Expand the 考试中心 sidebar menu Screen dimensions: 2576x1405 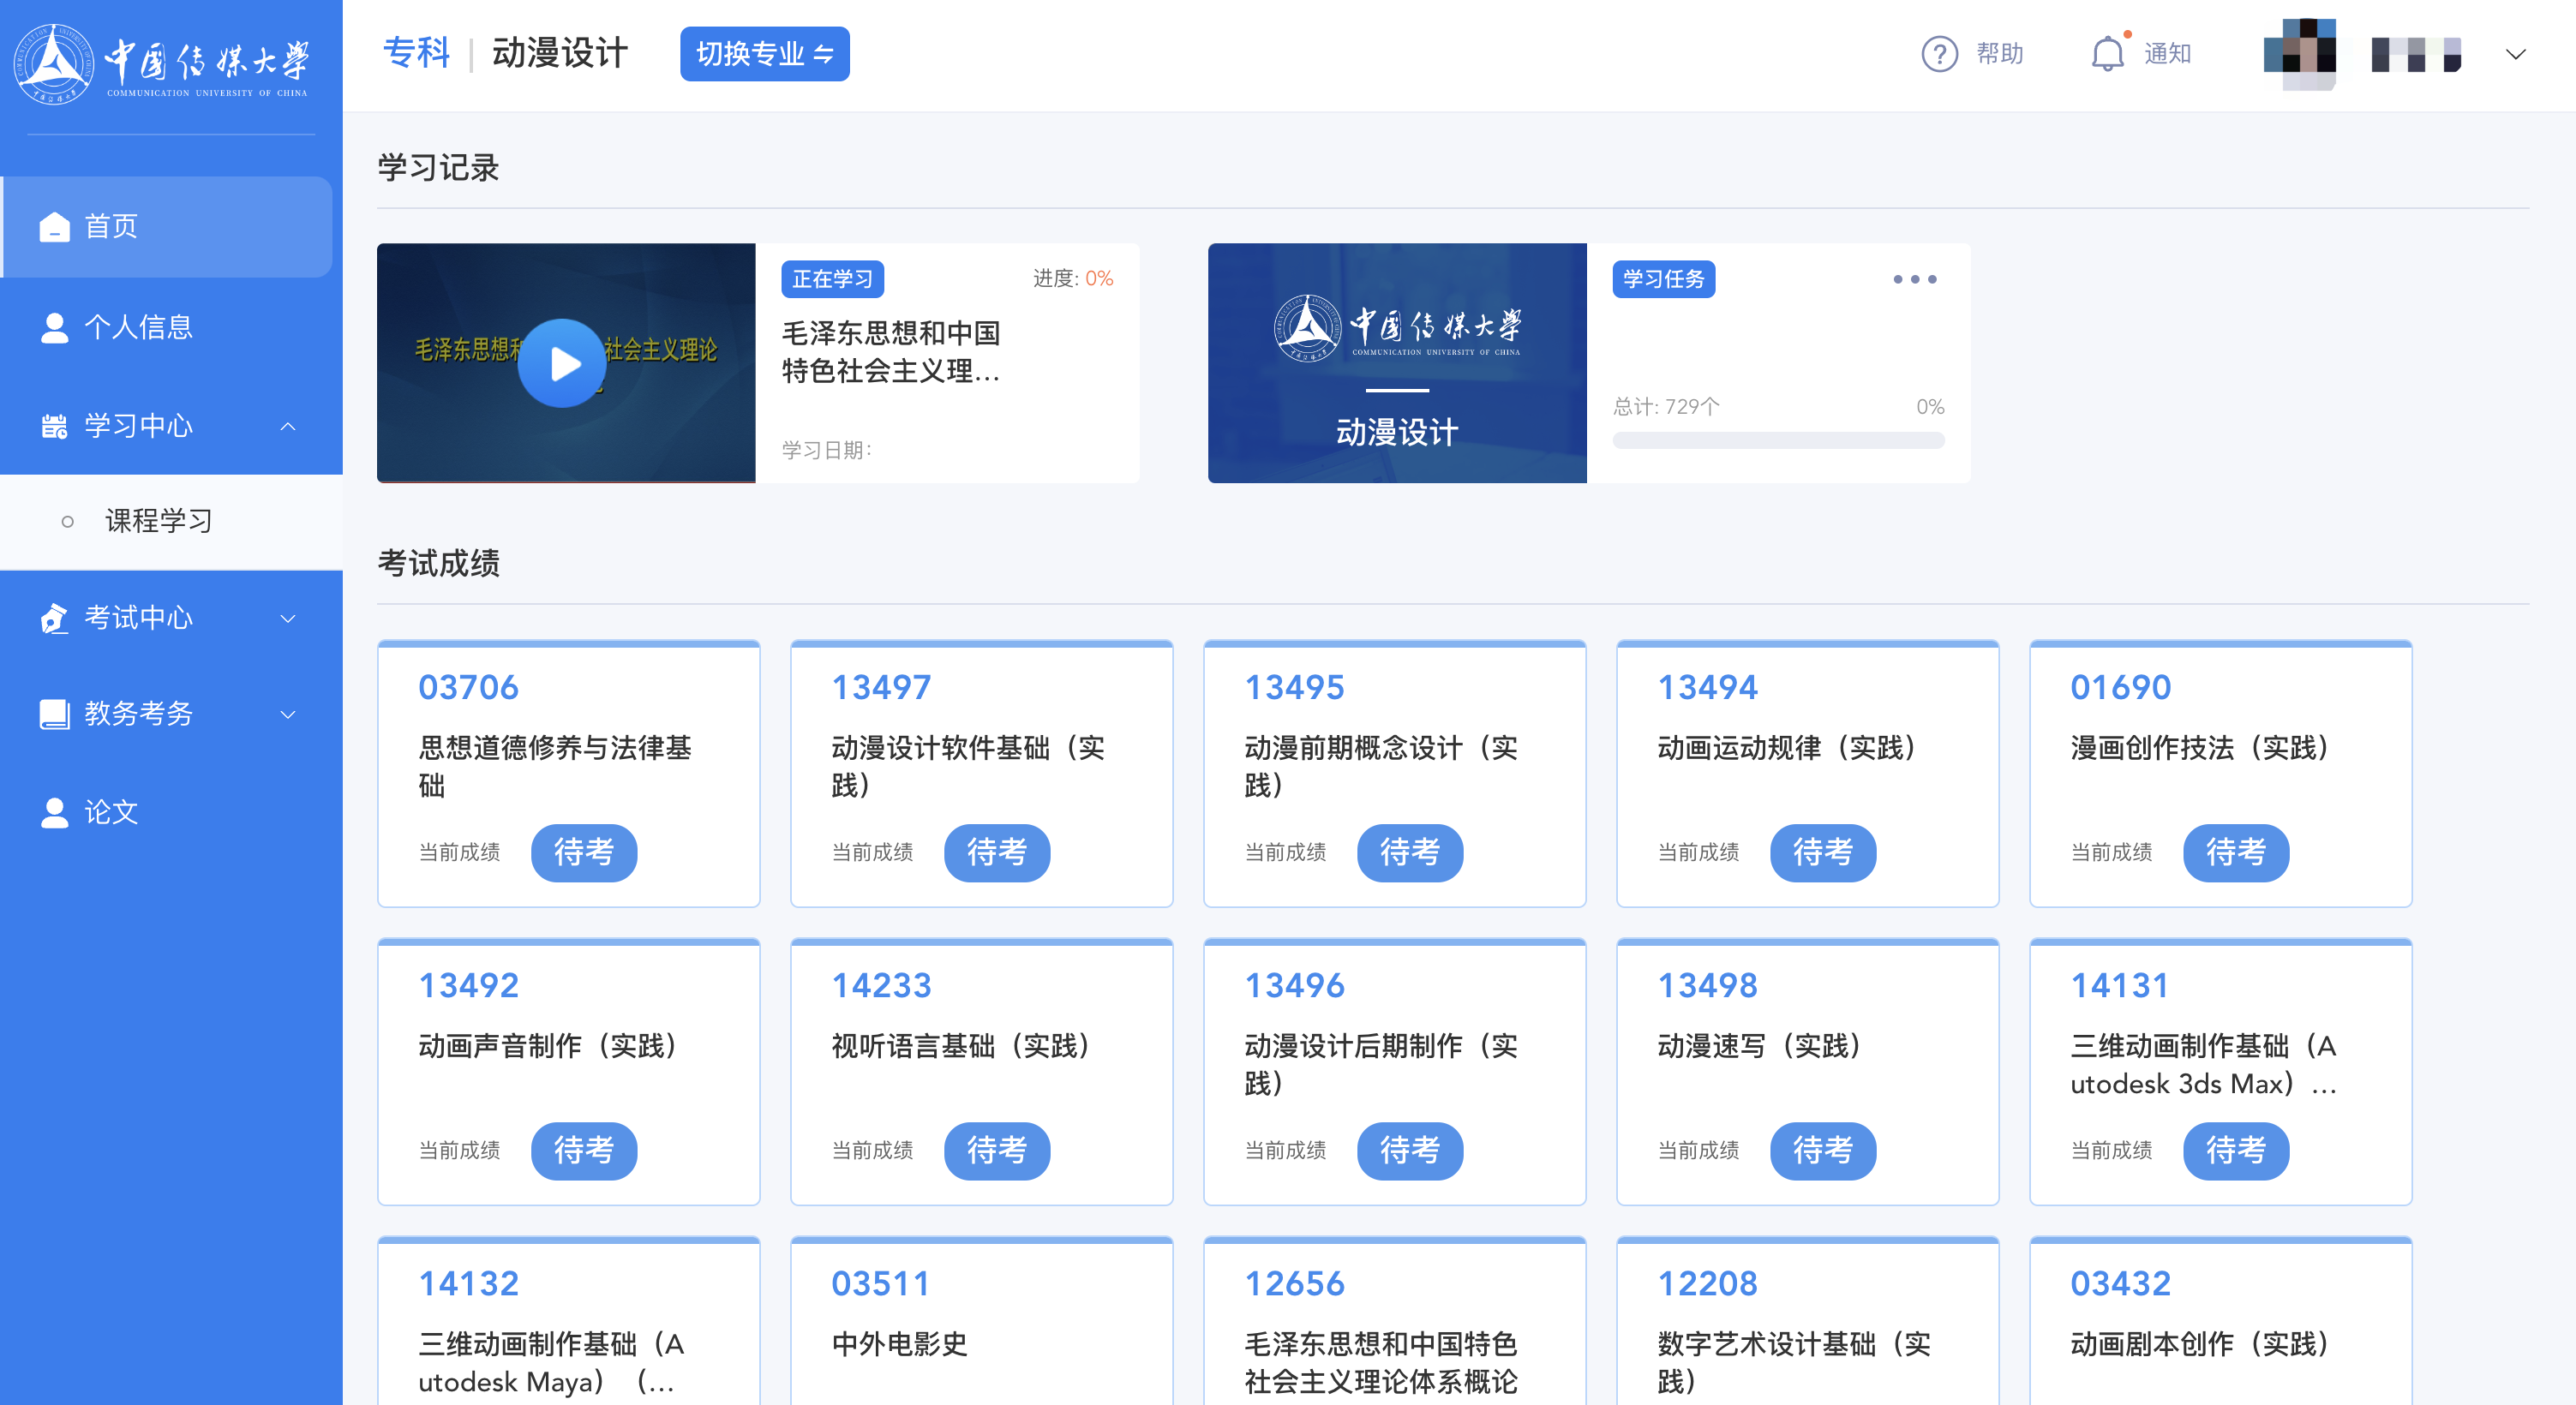[x=288, y=618]
